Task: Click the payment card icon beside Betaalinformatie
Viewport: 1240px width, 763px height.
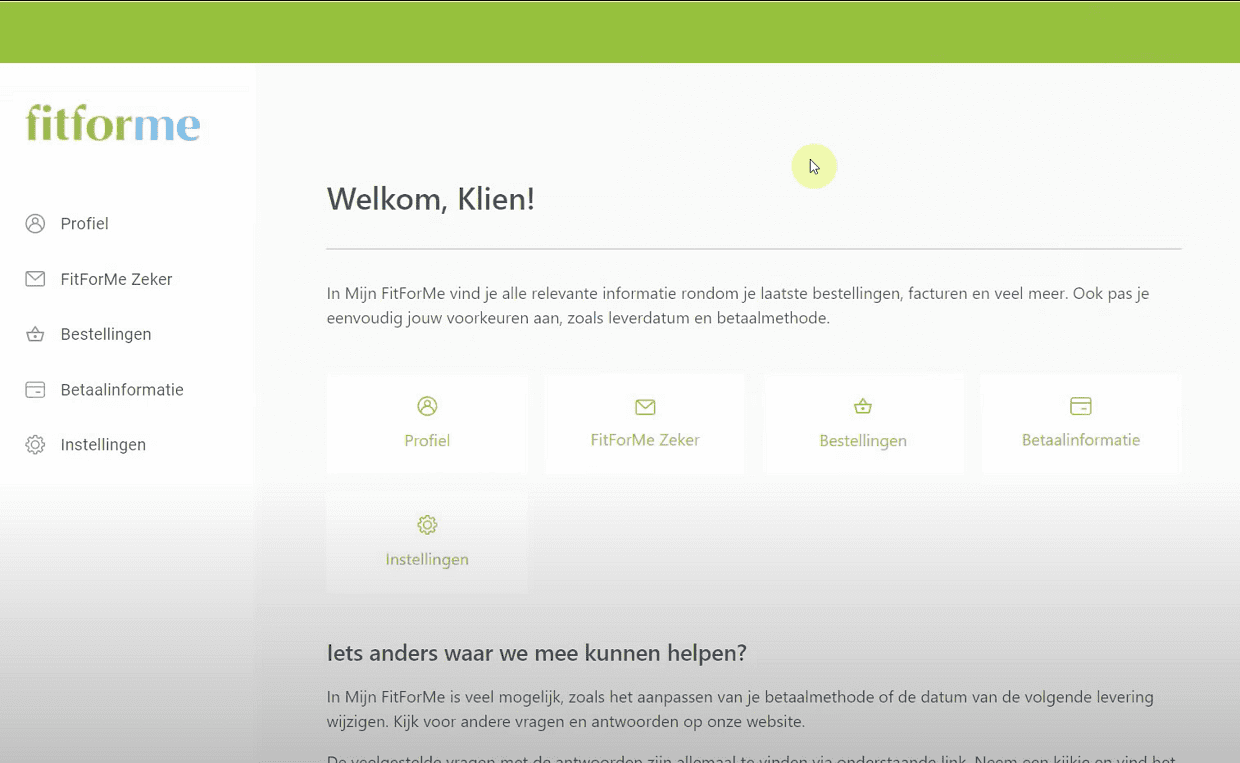Action: [35, 389]
